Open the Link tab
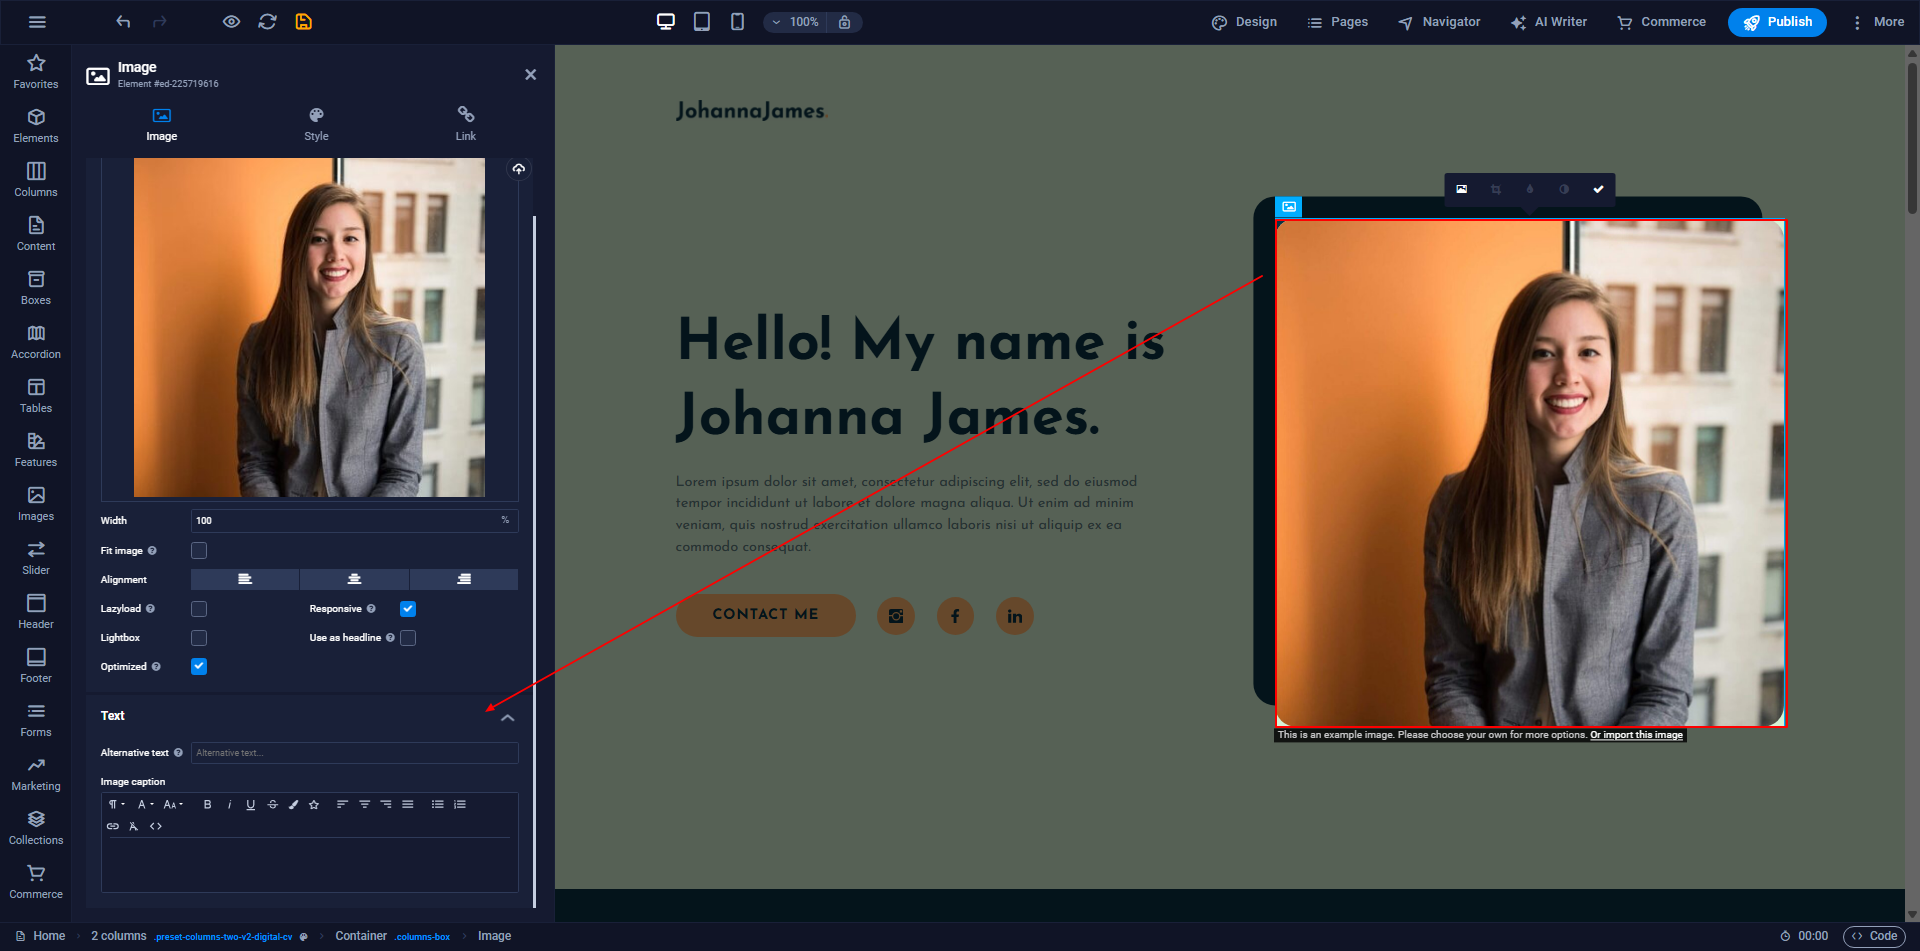1920x951 pixels. tap(466, 124)
